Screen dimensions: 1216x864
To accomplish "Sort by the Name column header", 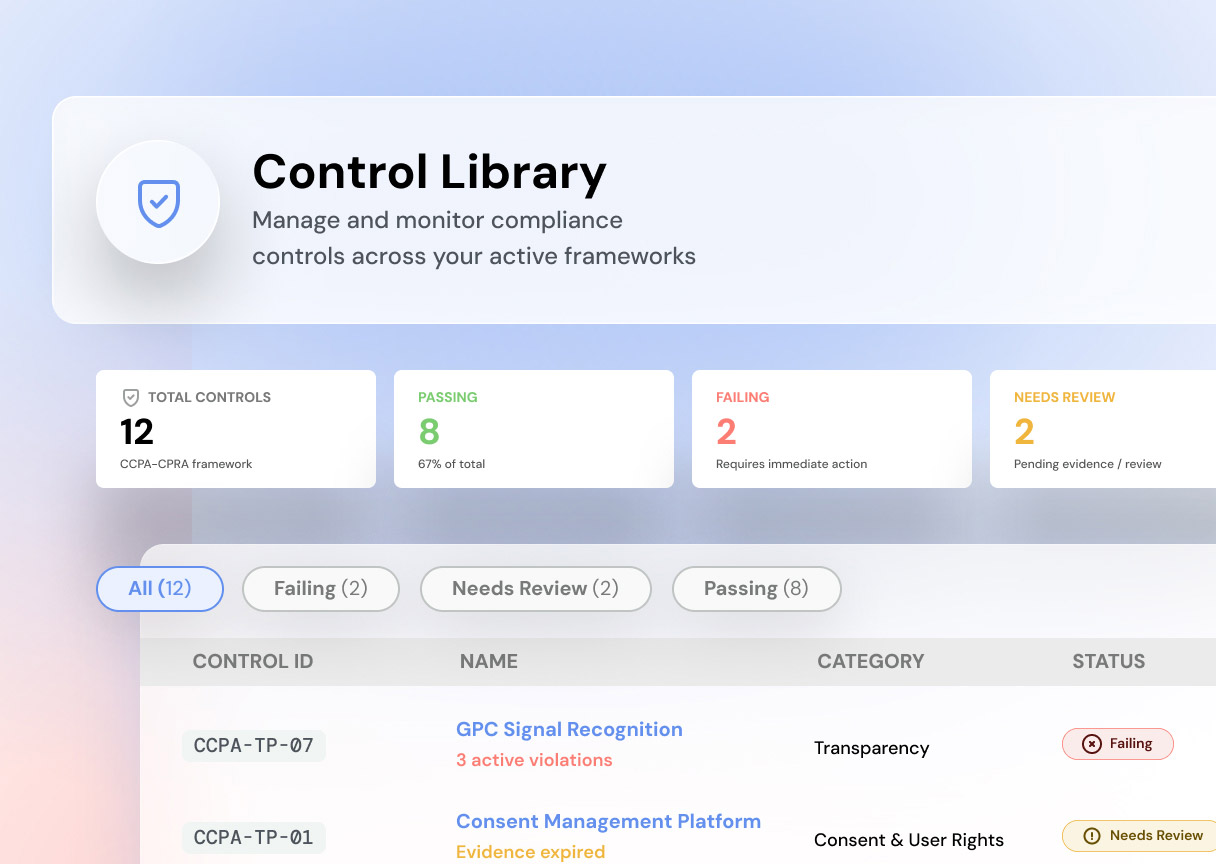I will pyautogui.click(x=489, y=662).
